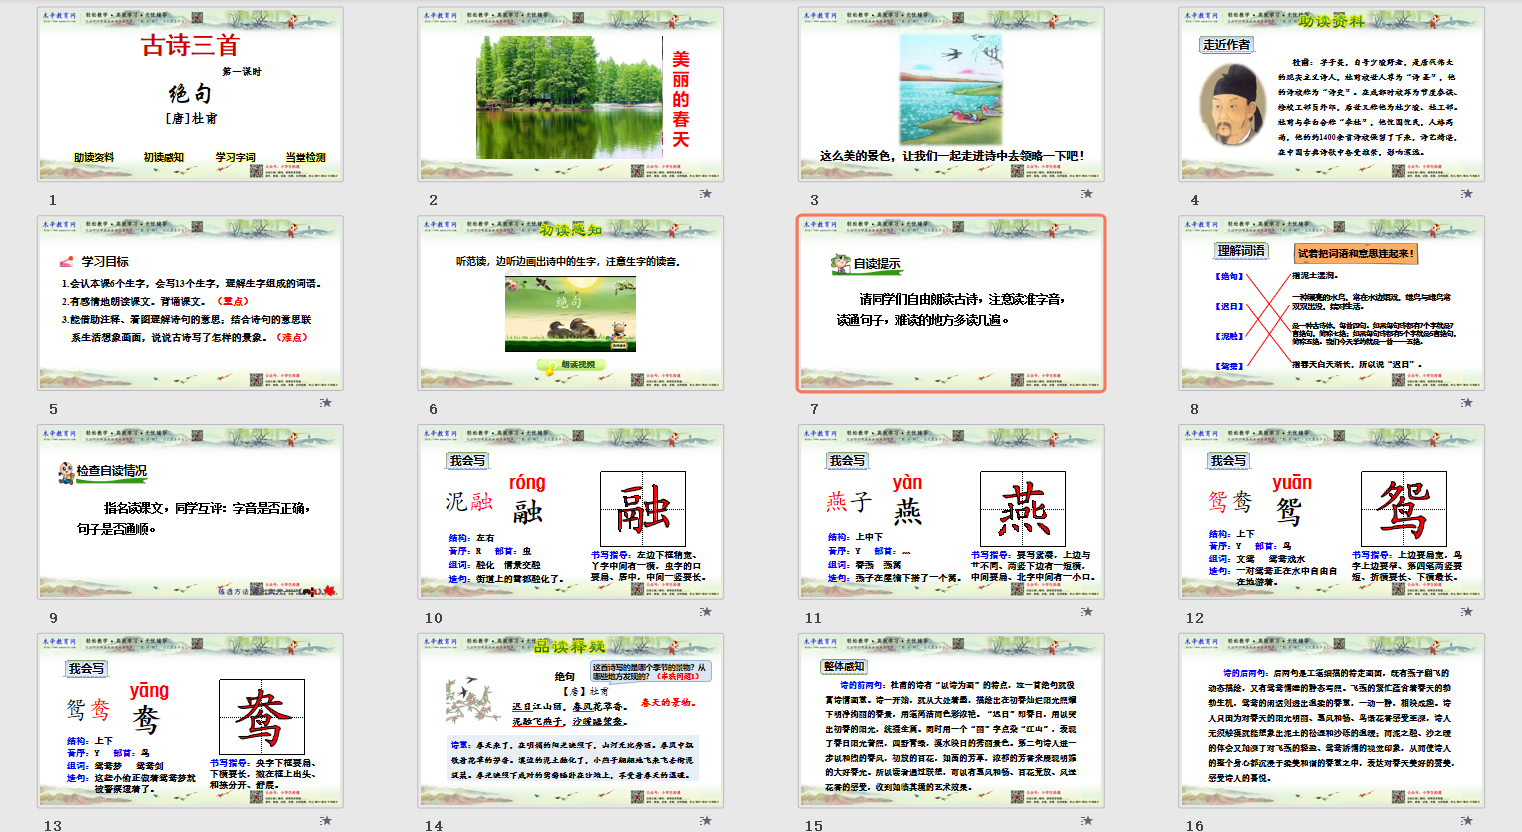Viewport: 1522px width, 832px height.
Task: Select slide 7 自读提示 thumbnail
Action: 951,303
